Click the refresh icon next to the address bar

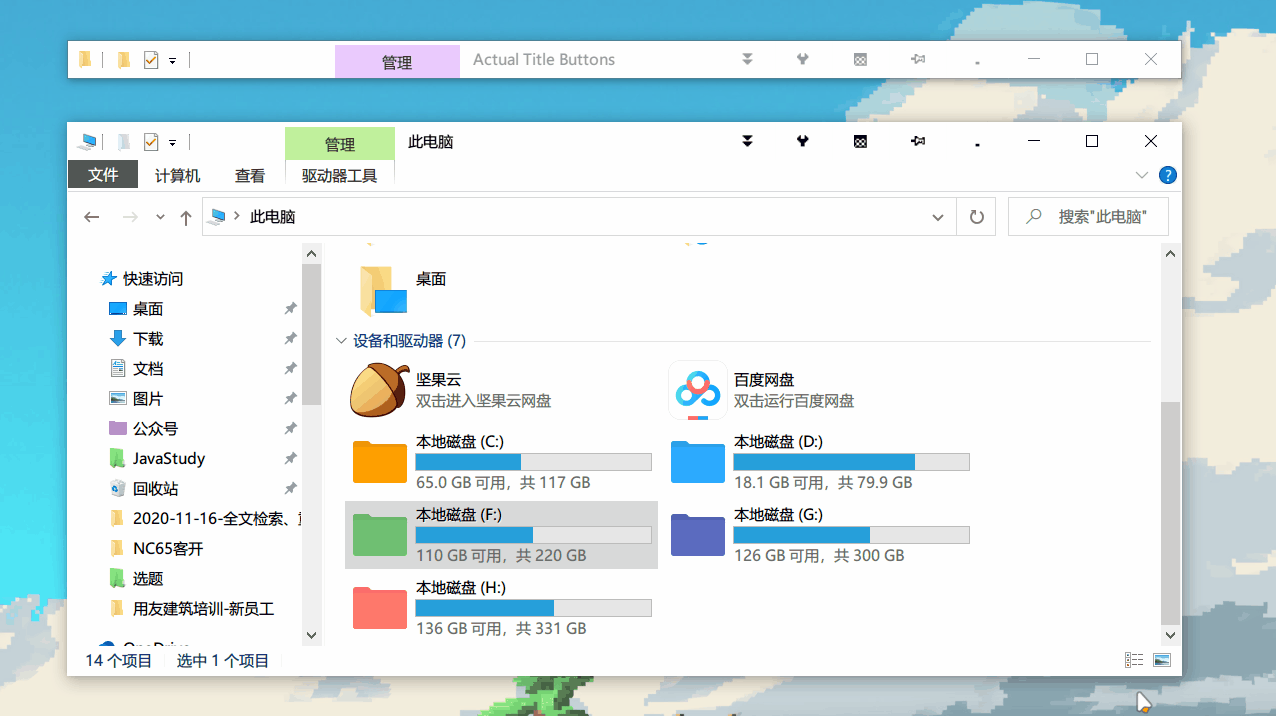(975, 216)
